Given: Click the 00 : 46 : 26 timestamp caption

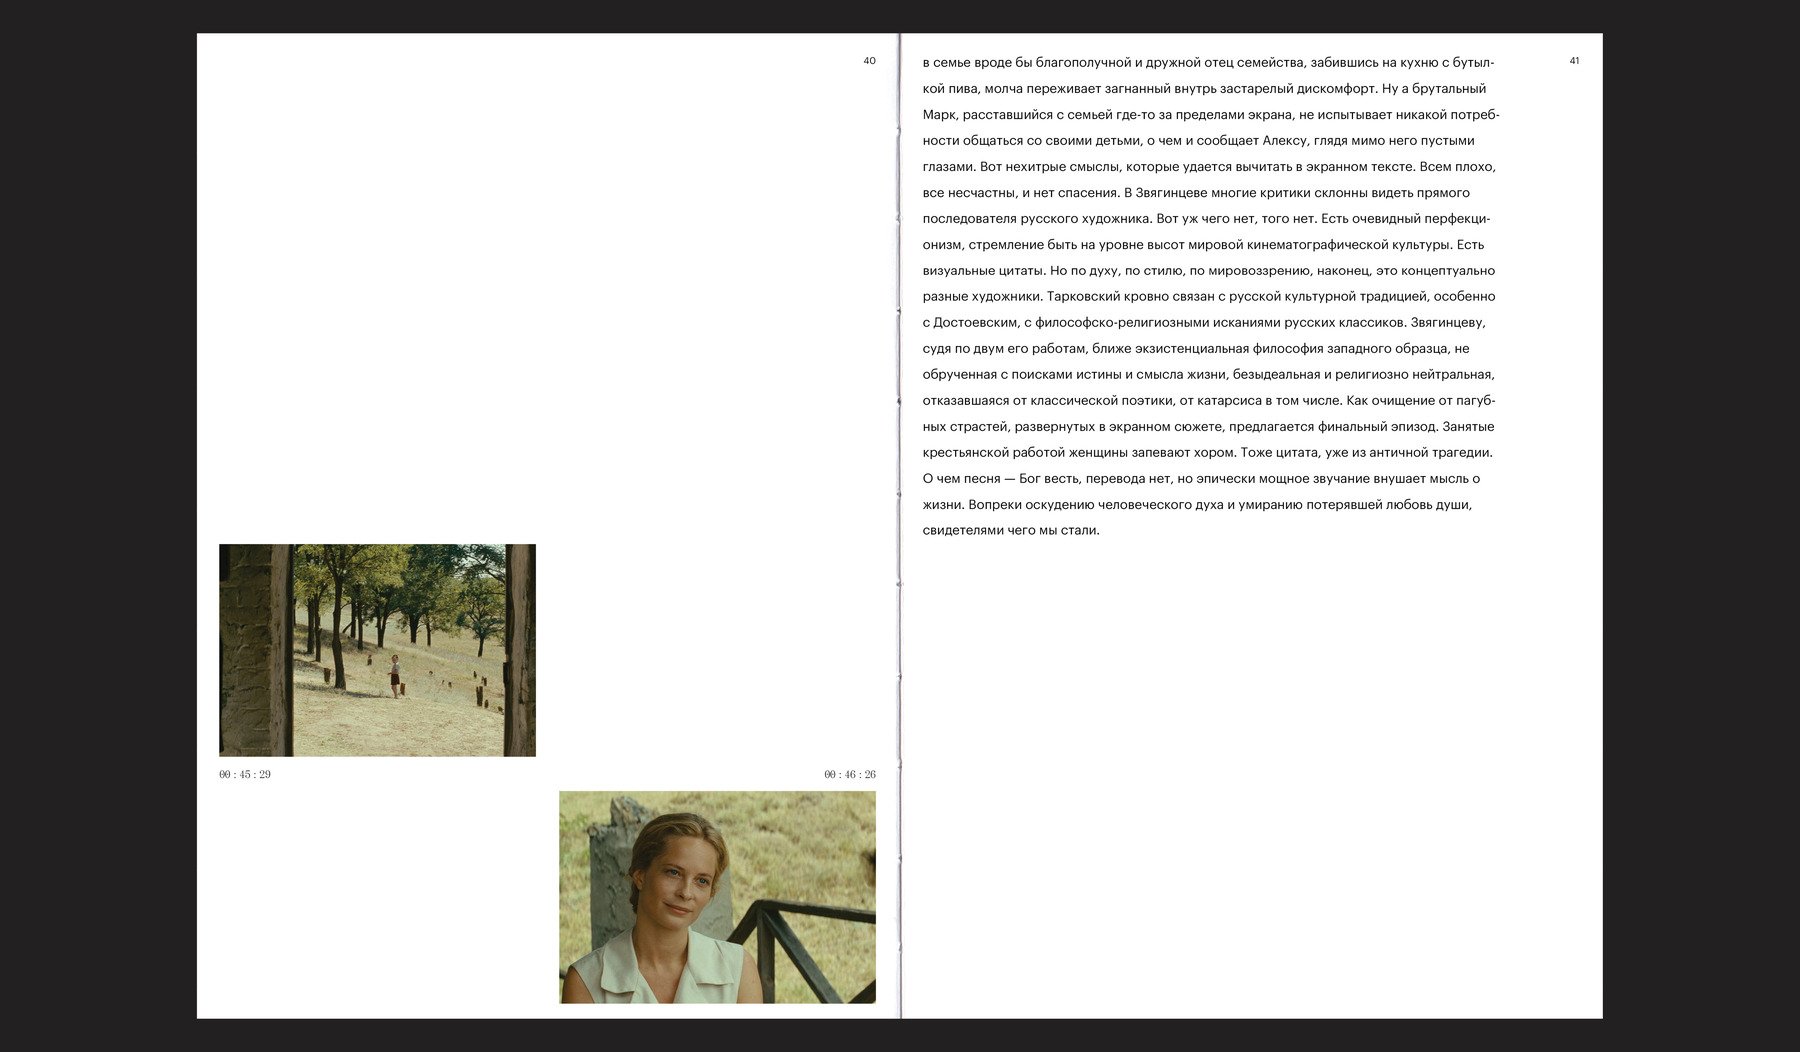Looking at the screenshot, I should tap(850, 775).
